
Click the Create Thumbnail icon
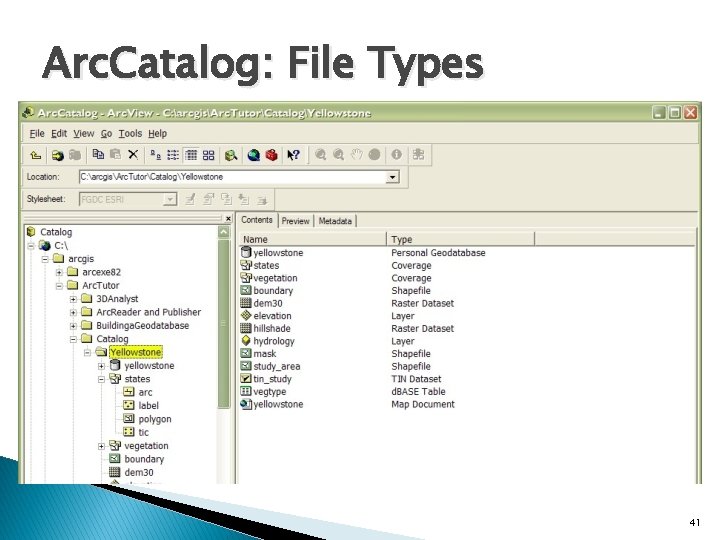click(418, 155)
